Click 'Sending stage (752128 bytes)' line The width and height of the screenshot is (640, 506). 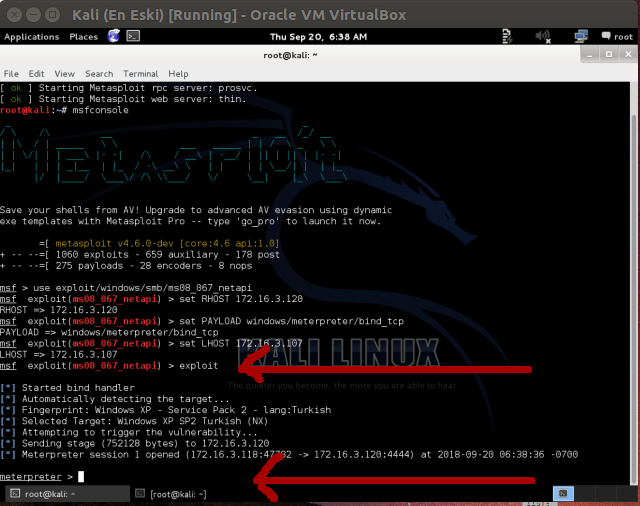tap(135, 444)
